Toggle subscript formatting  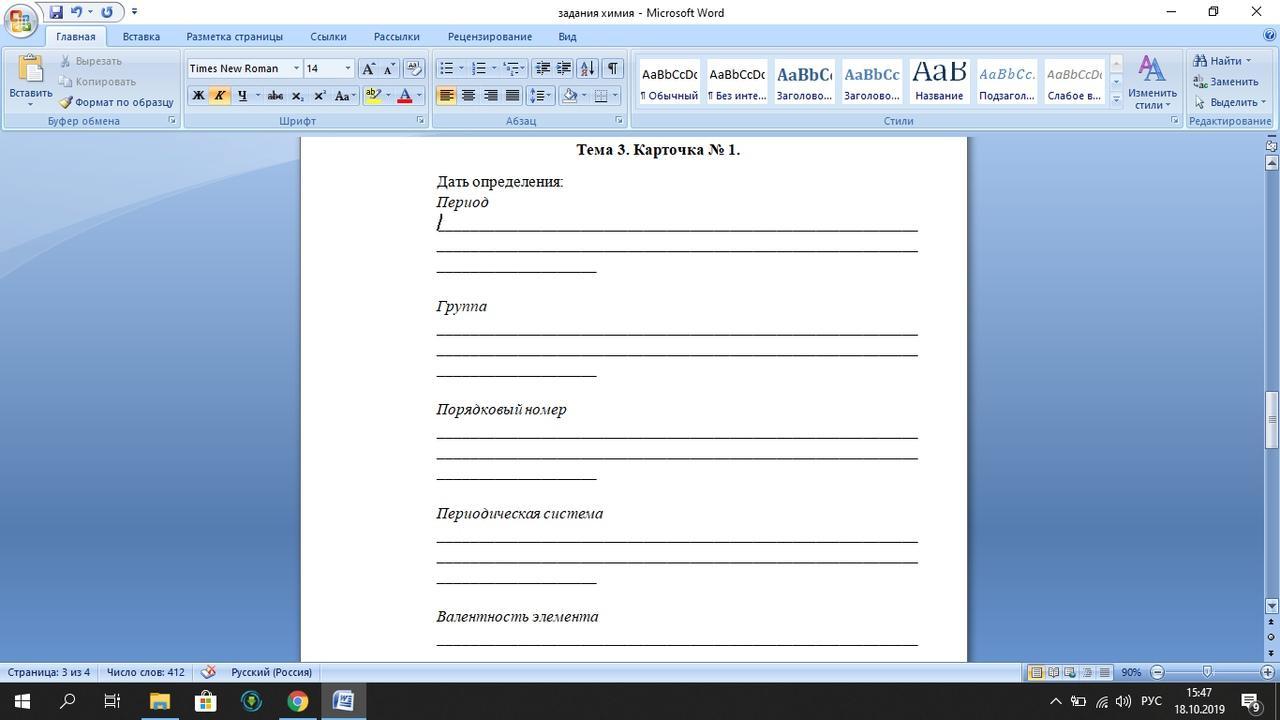[297, 96]
